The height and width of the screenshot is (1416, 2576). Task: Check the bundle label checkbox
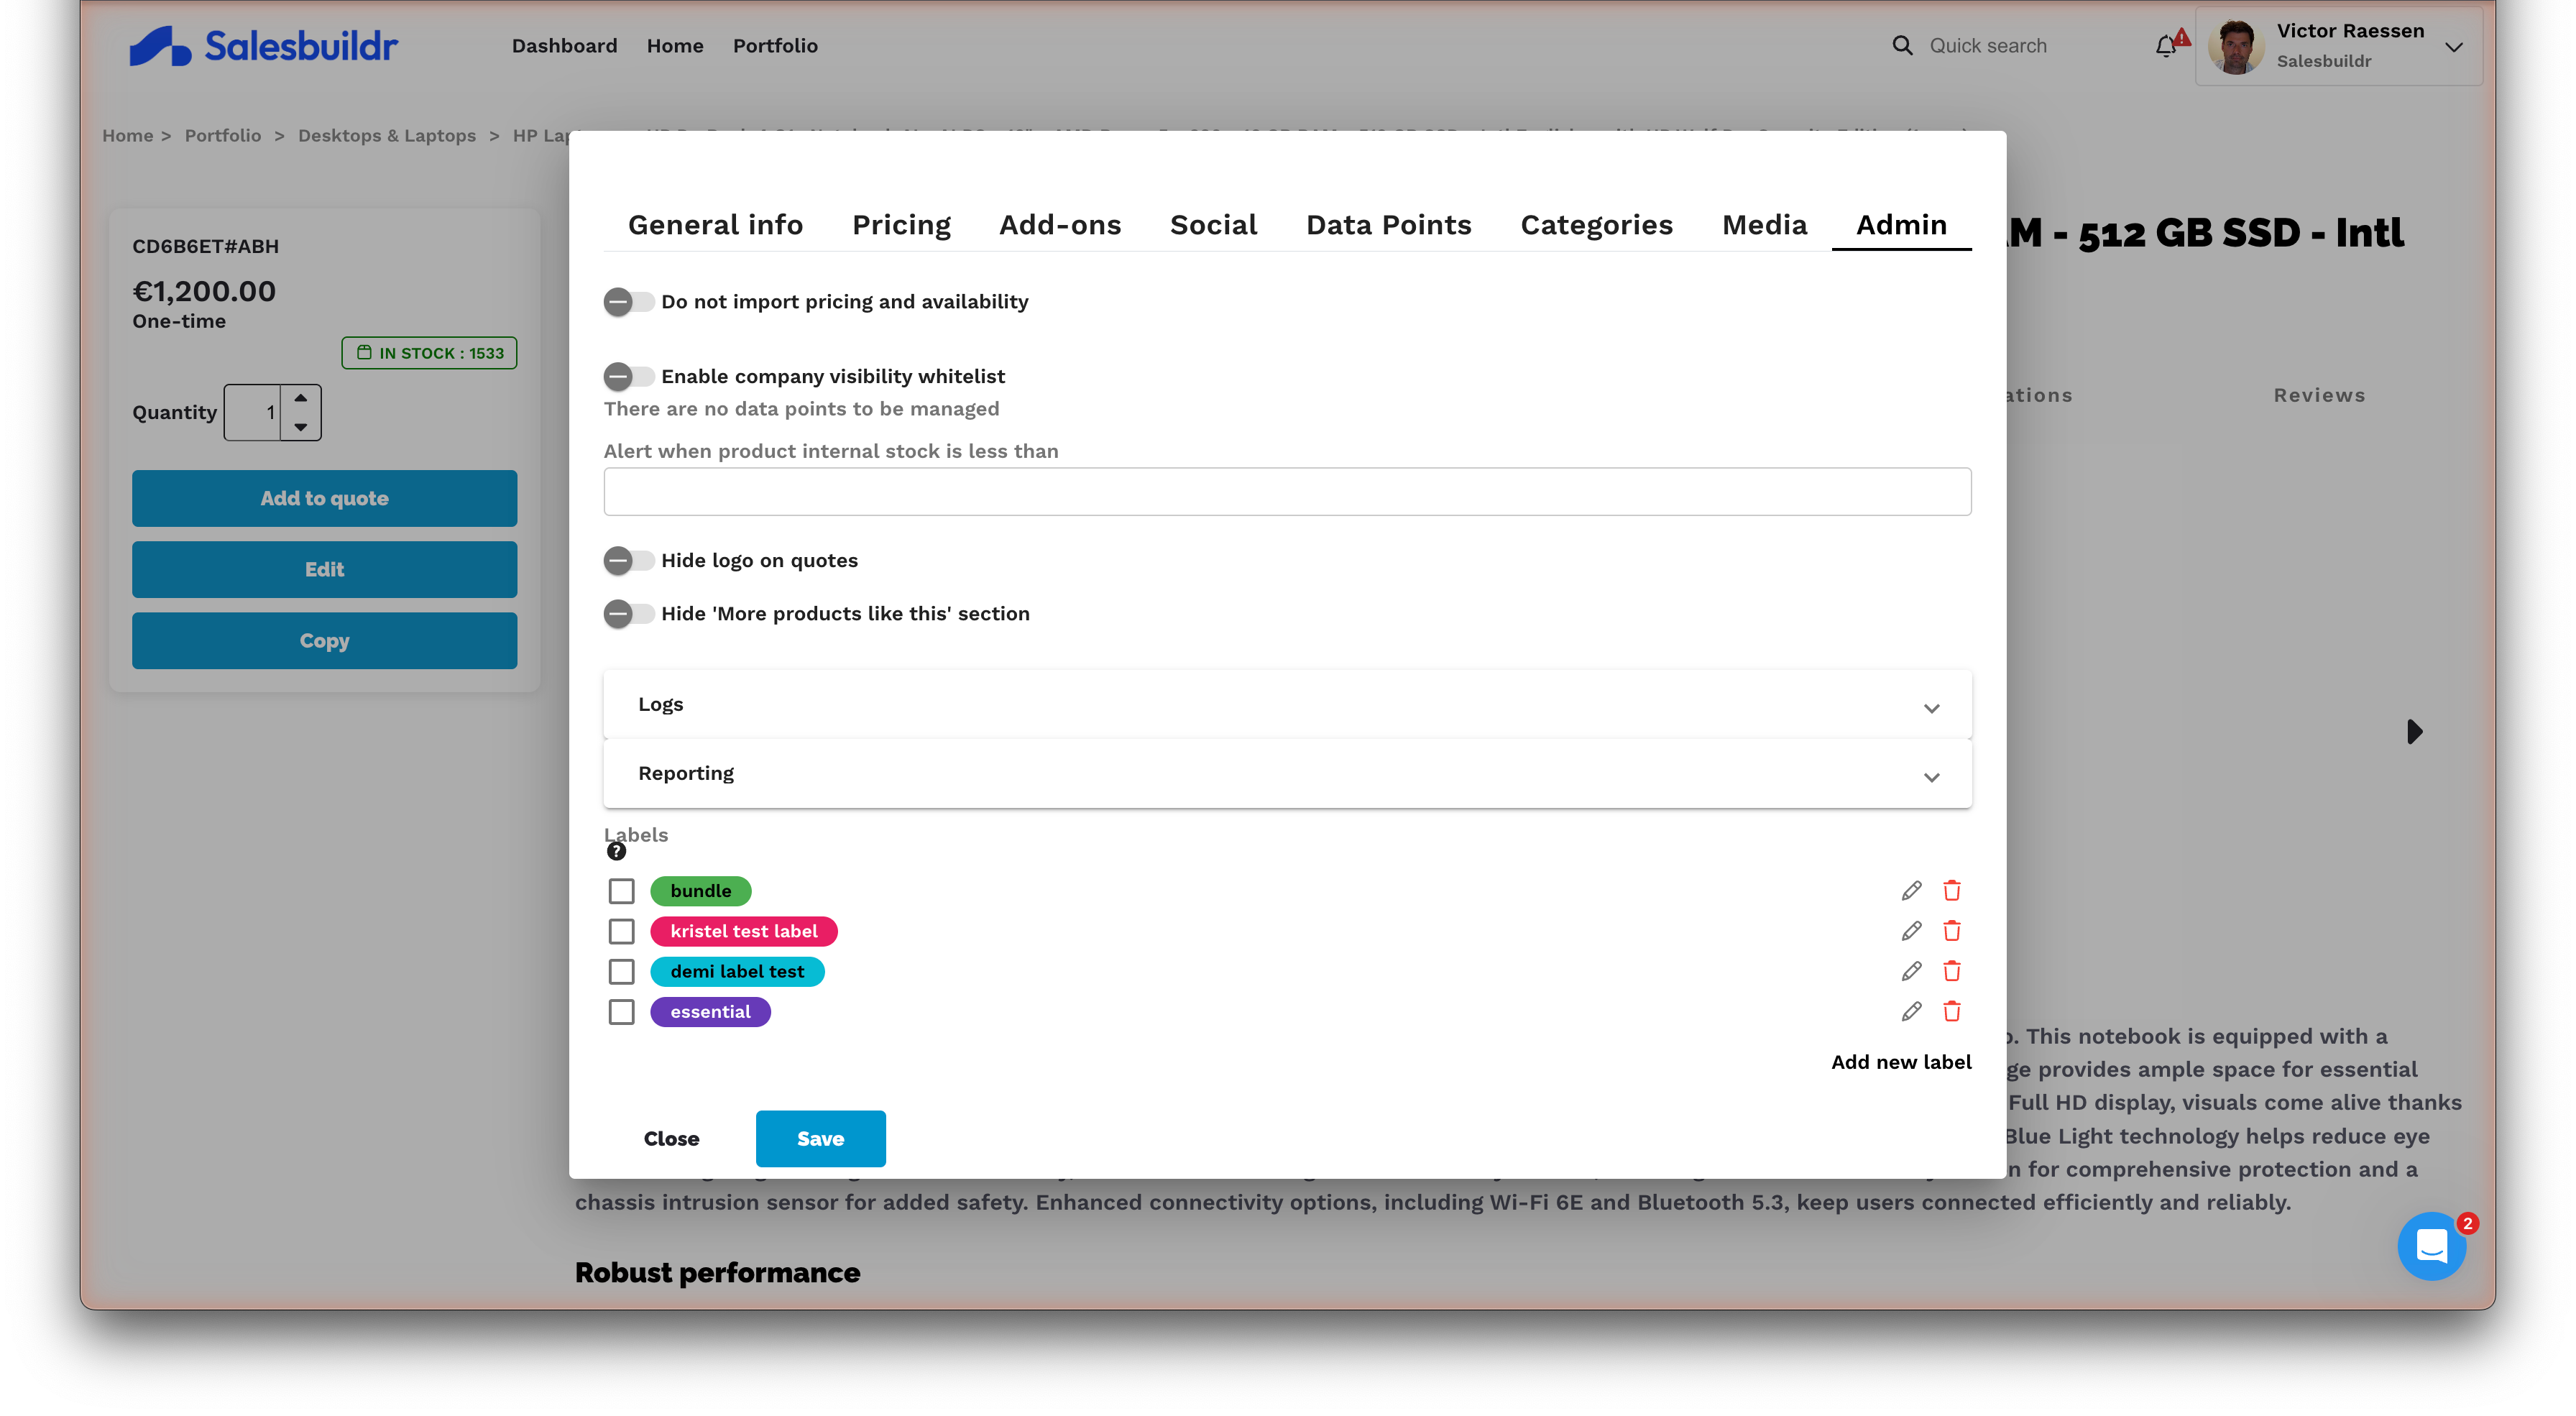tap(621, 890)
